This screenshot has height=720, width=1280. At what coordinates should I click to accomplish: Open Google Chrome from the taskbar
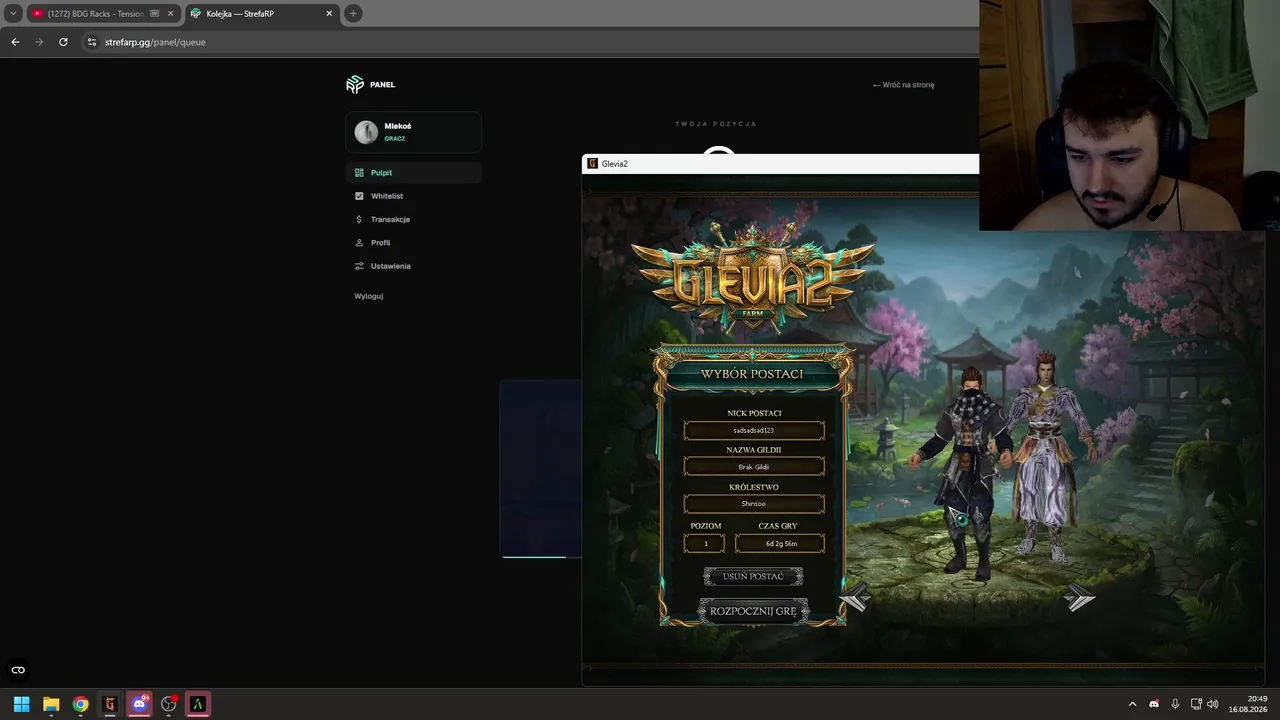click(80, 704)
